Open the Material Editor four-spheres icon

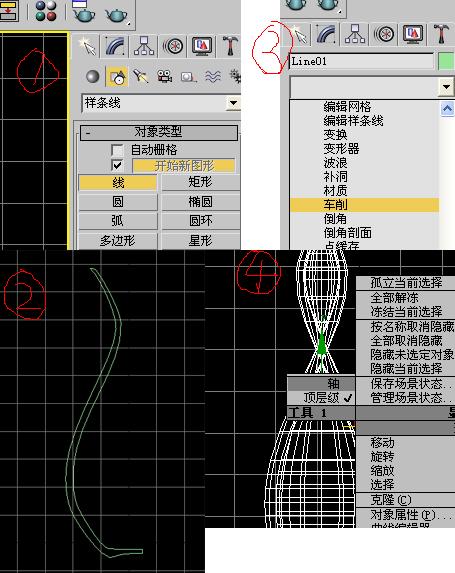pos(46,11)
